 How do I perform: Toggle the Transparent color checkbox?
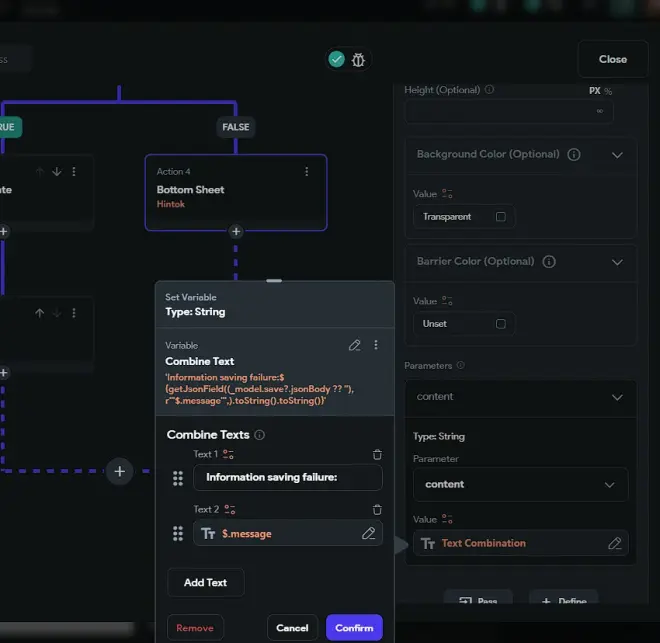(500, 217)
